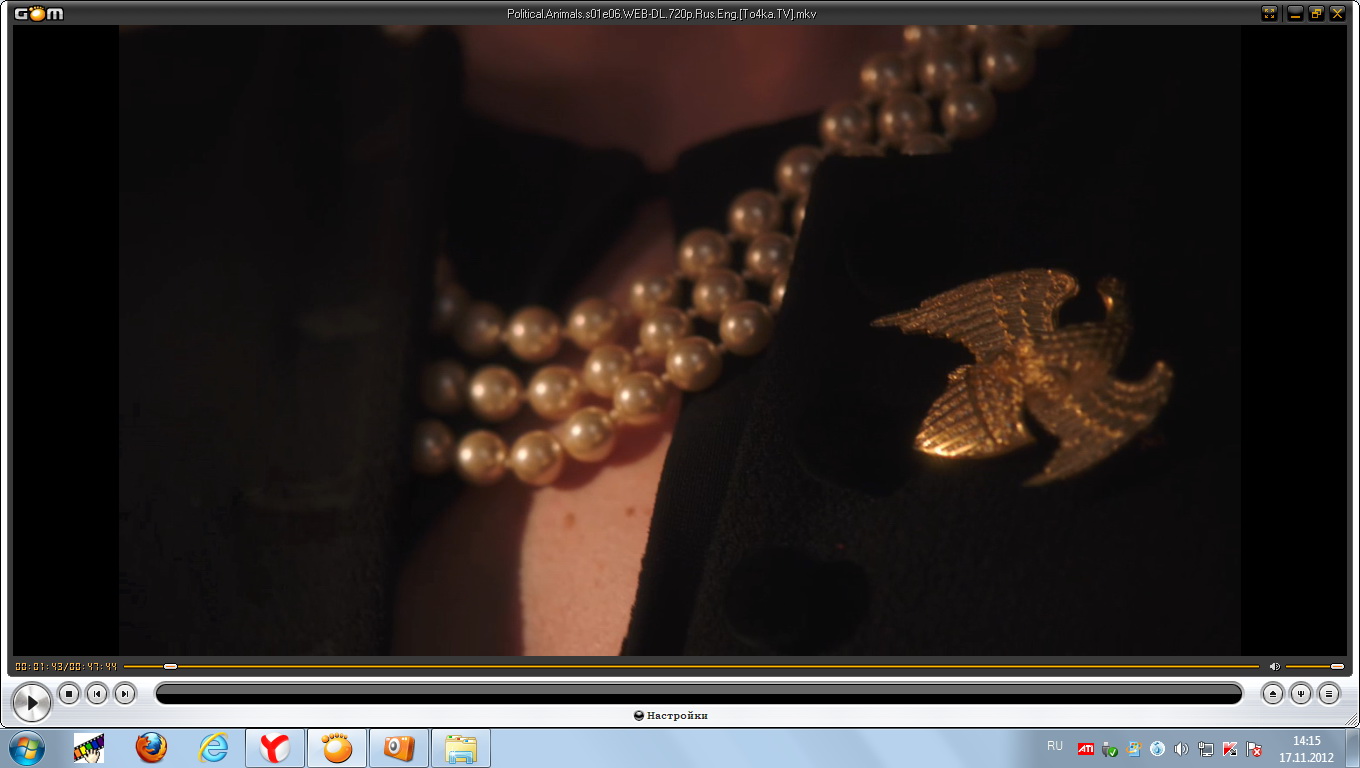Click the seek bar position handle

(170, 666)
